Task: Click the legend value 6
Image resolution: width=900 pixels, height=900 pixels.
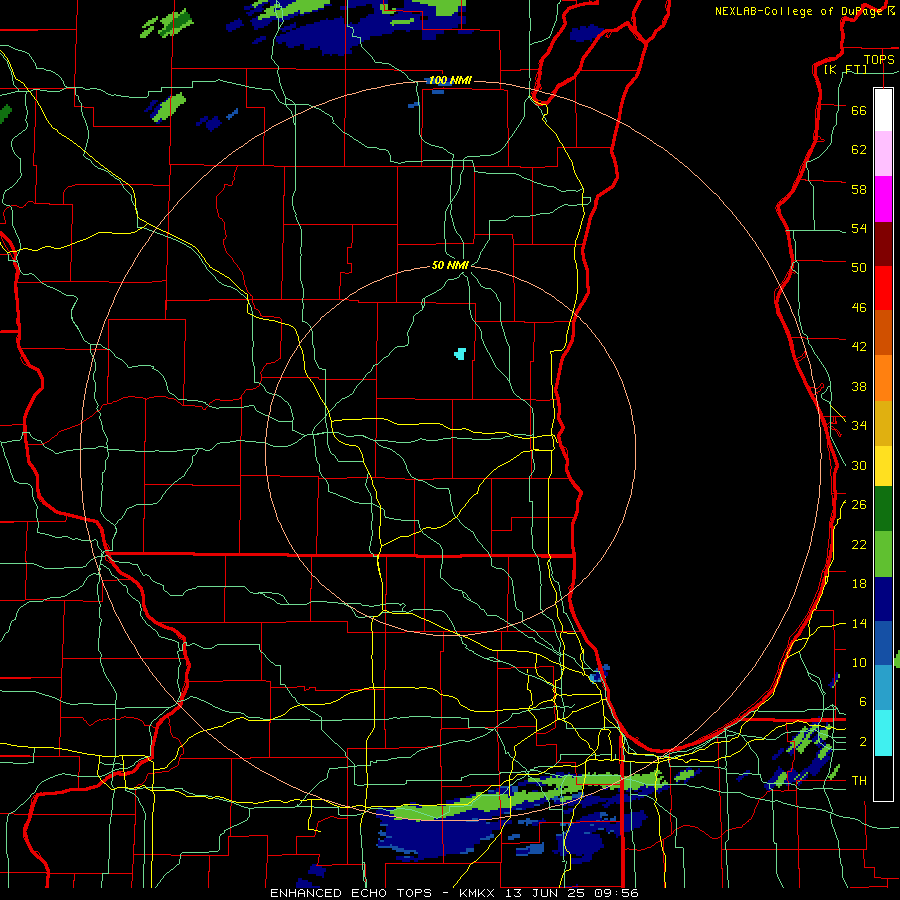Action: tap(862, 702)
